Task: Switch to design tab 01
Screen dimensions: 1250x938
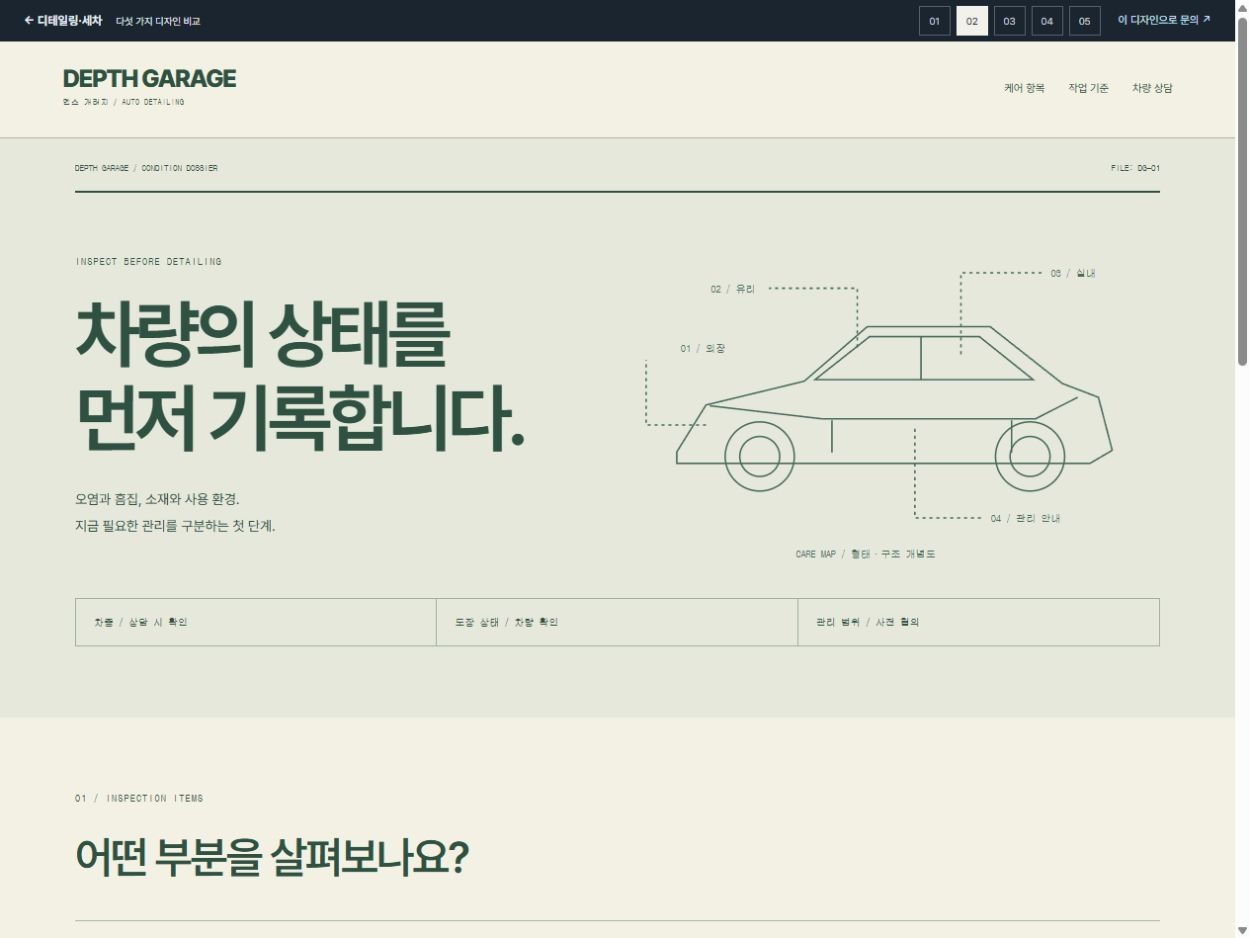Action: pyautogui.click(x=934, y=21)
